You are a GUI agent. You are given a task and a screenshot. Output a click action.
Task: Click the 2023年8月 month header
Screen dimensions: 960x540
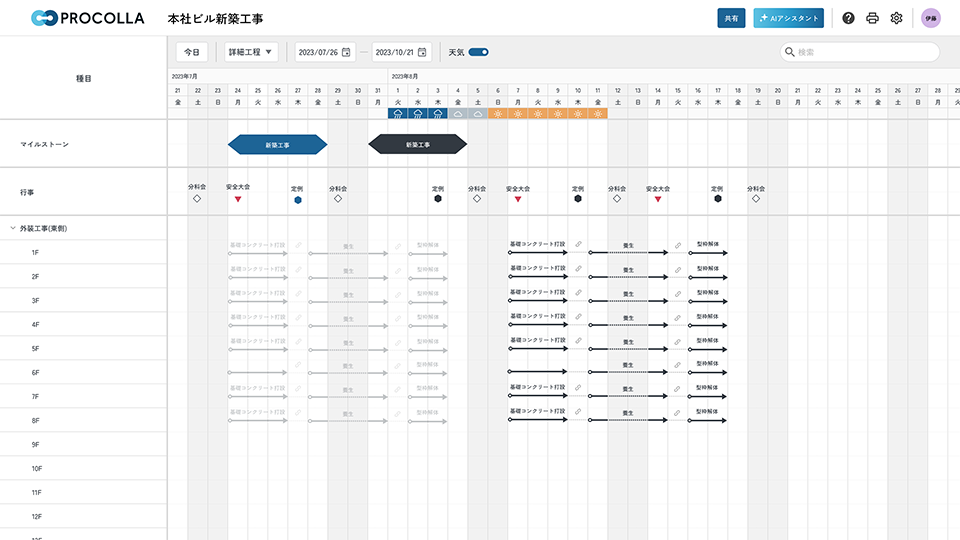(405, 77)
